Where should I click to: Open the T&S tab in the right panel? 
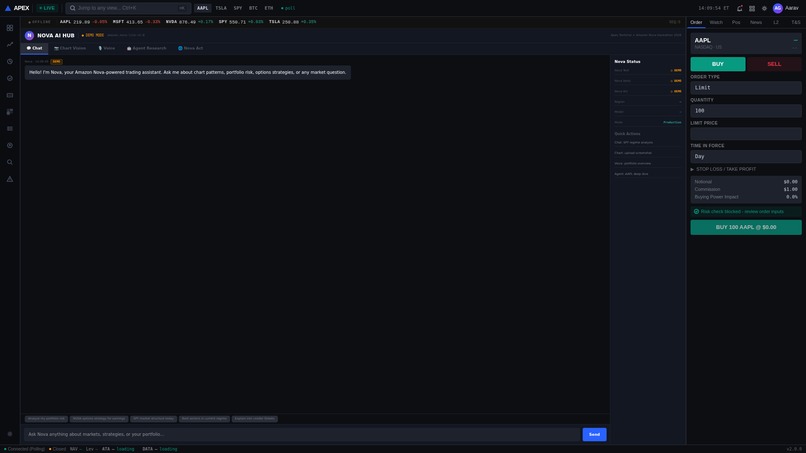point(796,23)
